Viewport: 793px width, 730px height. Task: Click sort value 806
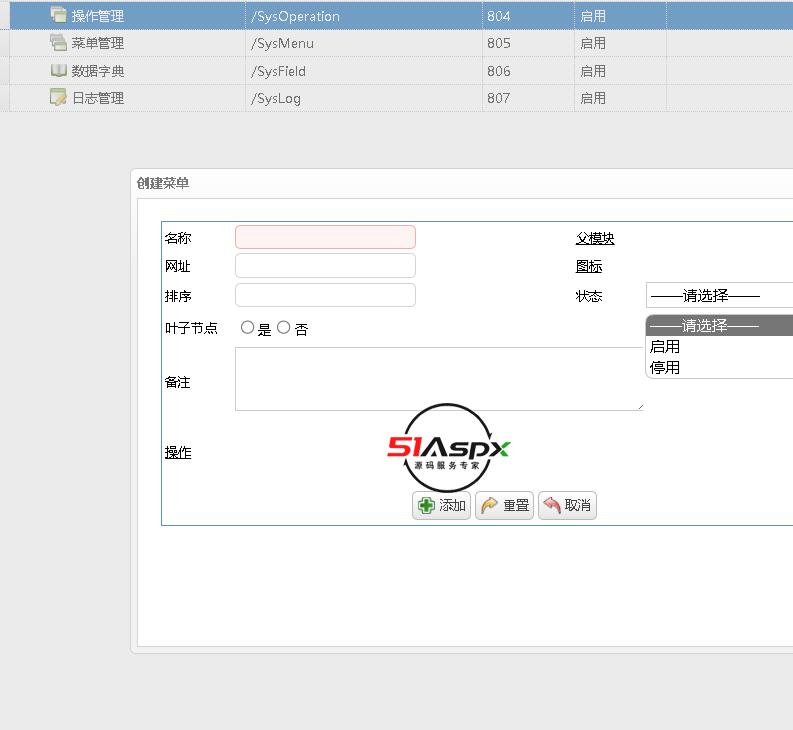point(499,71)
